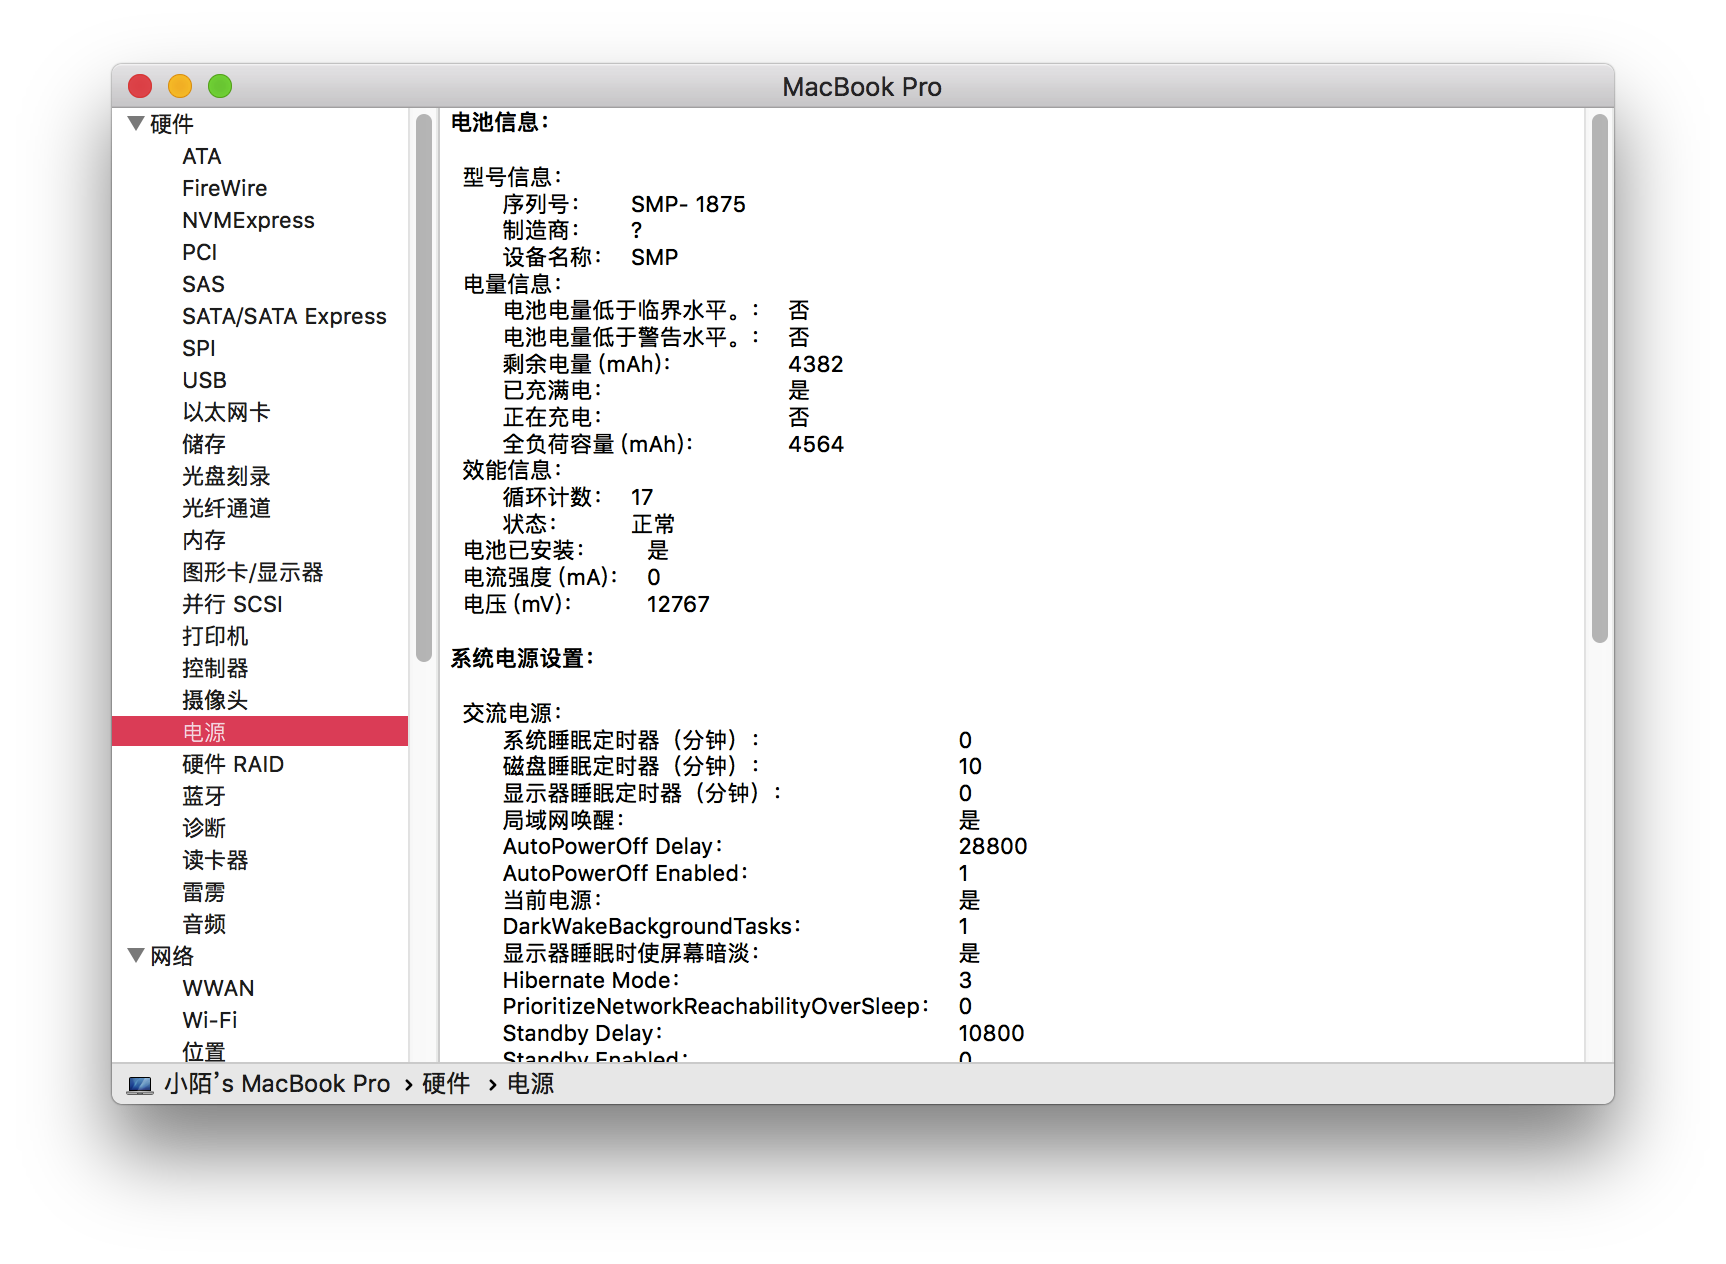Select 诊断 in the sidebar
1726x1264 pixels.
coord(204,828)
